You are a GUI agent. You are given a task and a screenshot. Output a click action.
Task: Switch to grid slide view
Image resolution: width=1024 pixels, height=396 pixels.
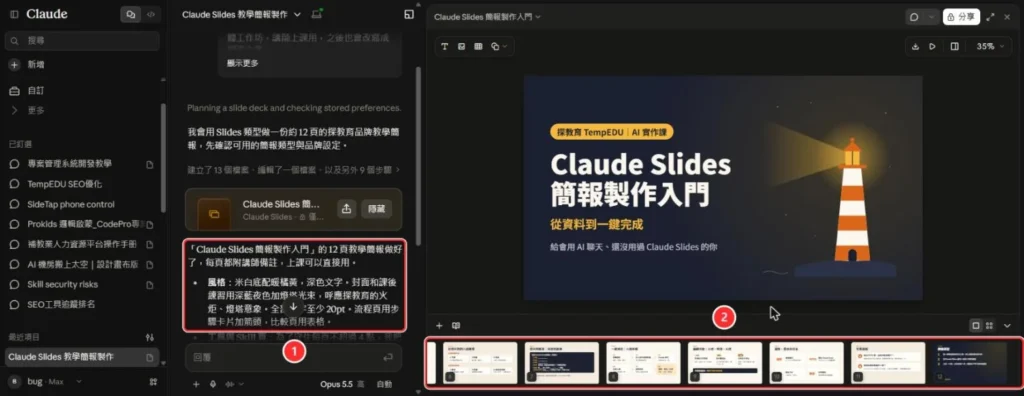click(x=989, y=325)
